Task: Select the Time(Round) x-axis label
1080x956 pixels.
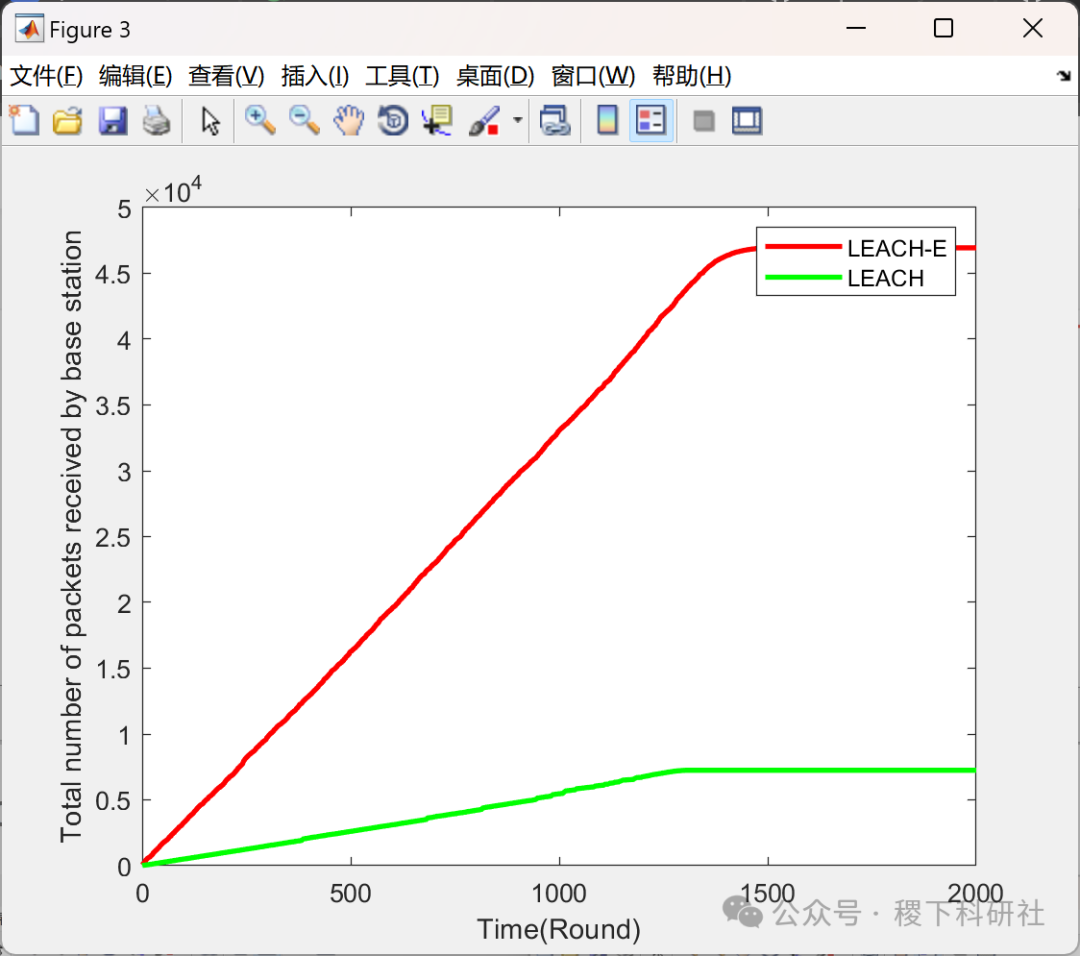Action: click(559, 929)
